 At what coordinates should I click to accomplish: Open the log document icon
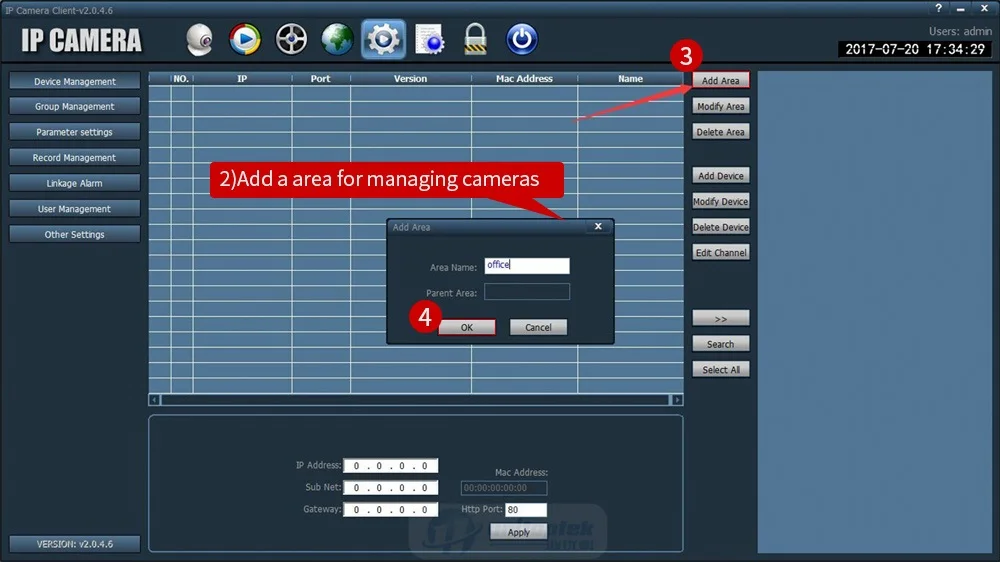tap(429, 39)
